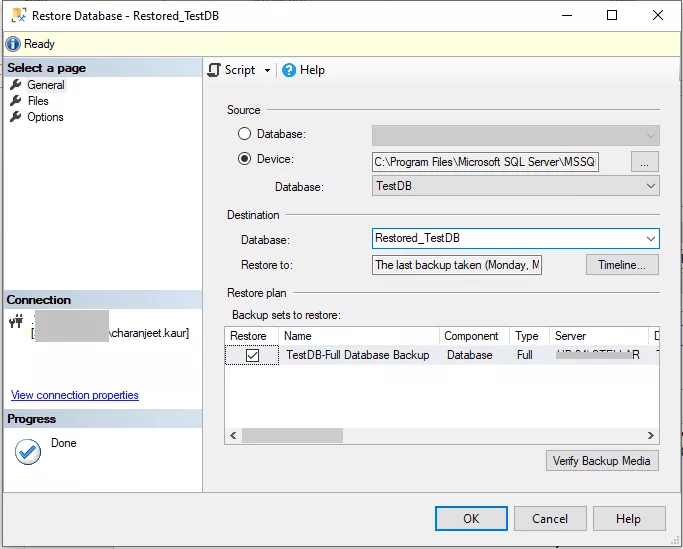Select the Database source radio button

245,134
